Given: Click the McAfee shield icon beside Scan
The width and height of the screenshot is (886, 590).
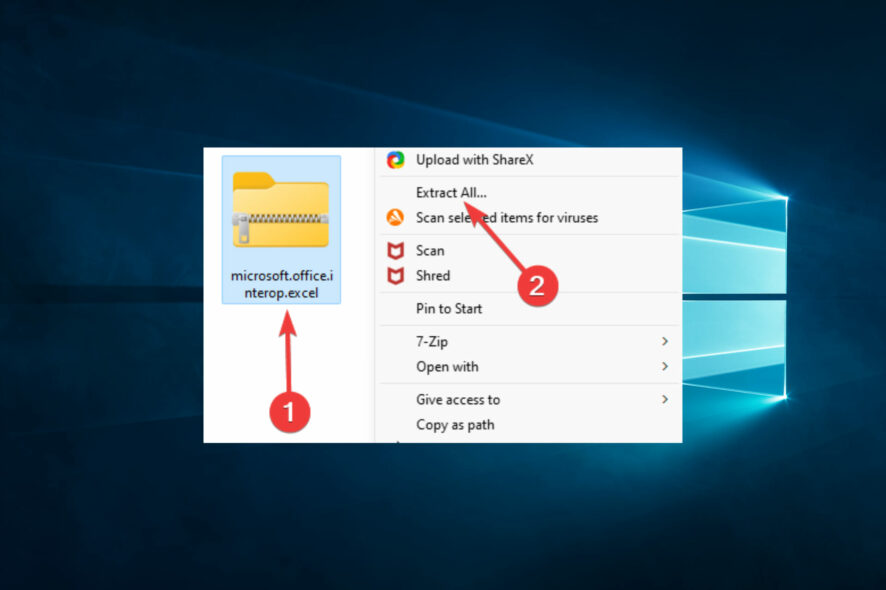Looking at the screenshot, I should click(x=394, y=250).
